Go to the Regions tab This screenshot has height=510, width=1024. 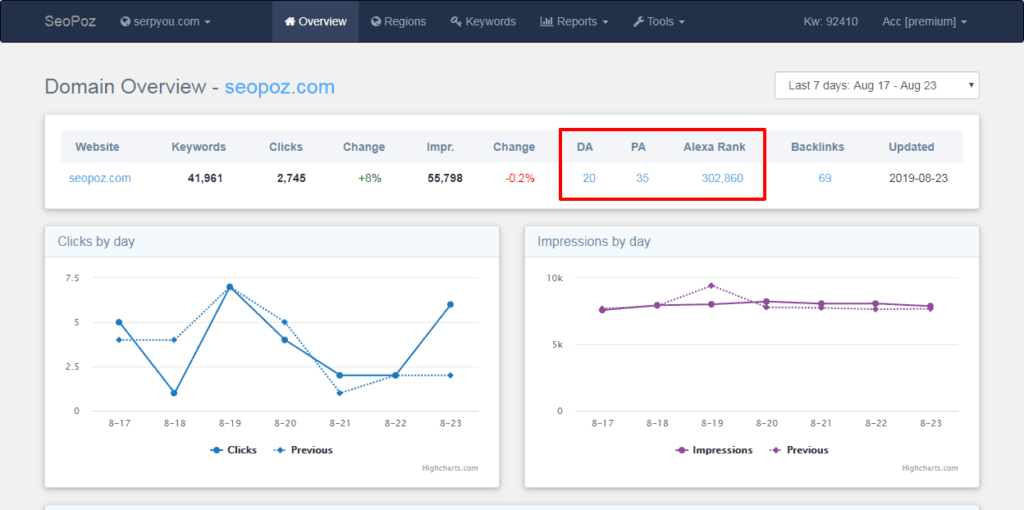[x=398, y=22]
